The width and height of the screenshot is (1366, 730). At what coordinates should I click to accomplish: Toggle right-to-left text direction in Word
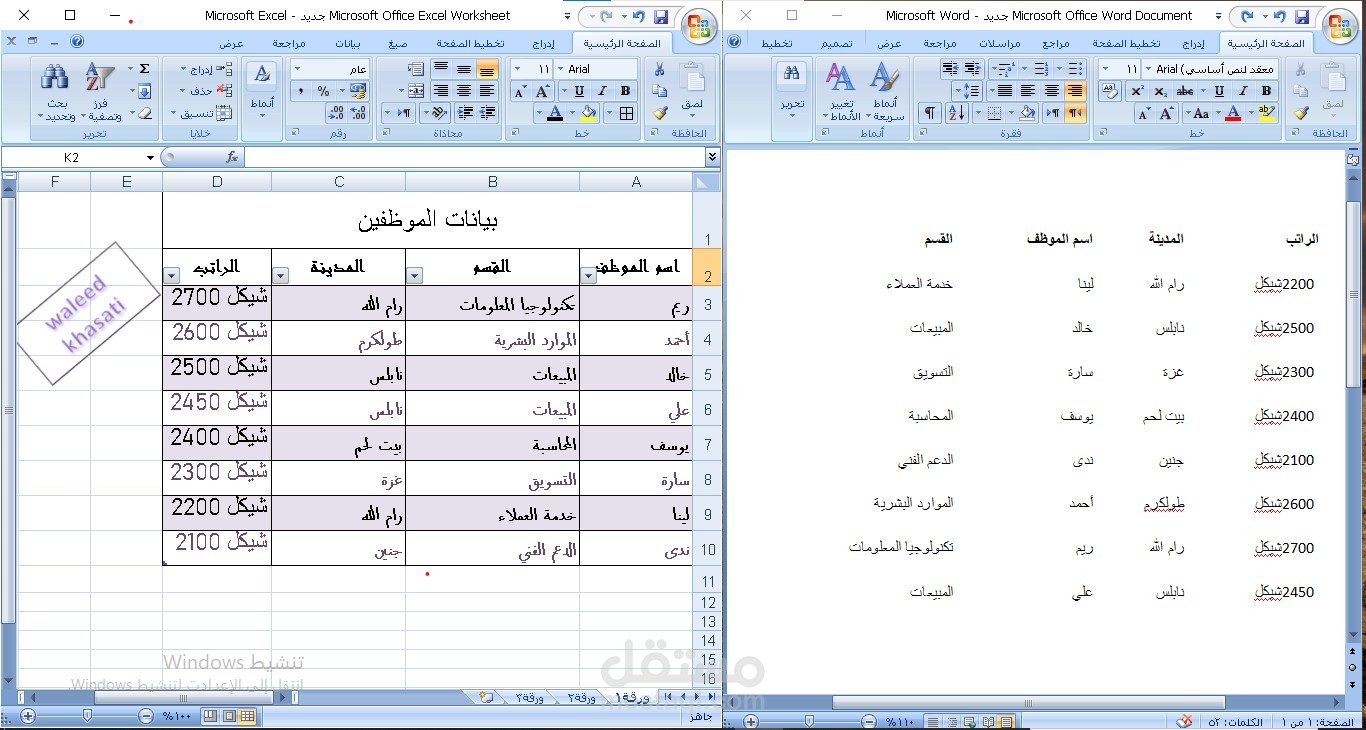click(1076, 113)
